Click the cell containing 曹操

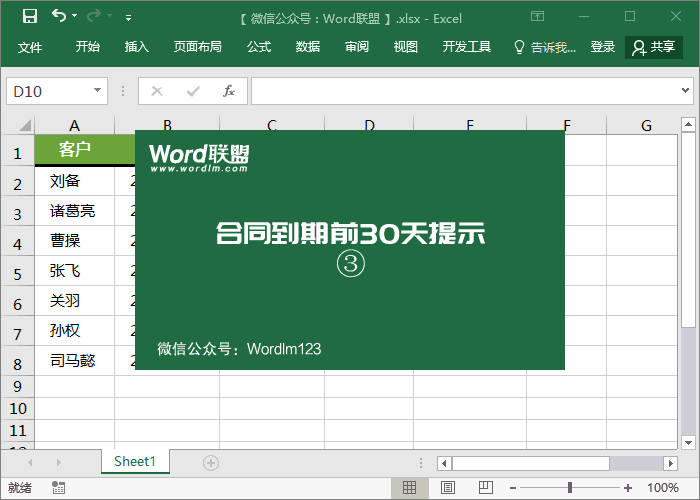click(x=75, y=241)
